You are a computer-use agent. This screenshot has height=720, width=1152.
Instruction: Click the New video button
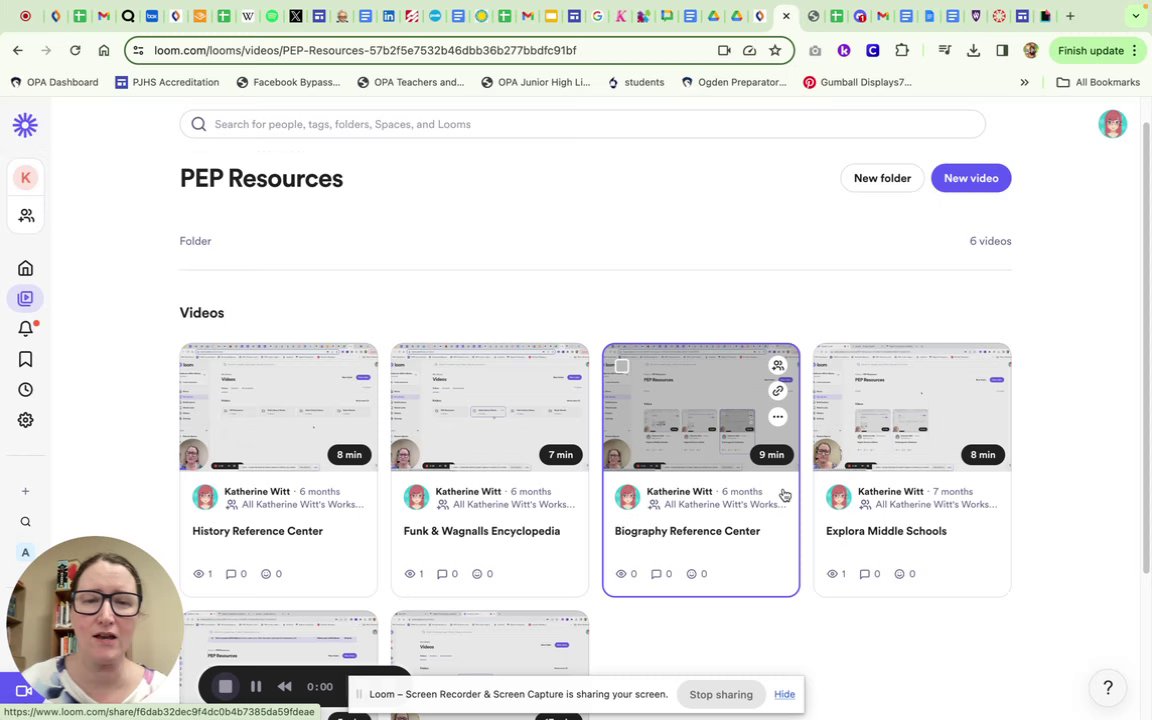pos(971,178)
